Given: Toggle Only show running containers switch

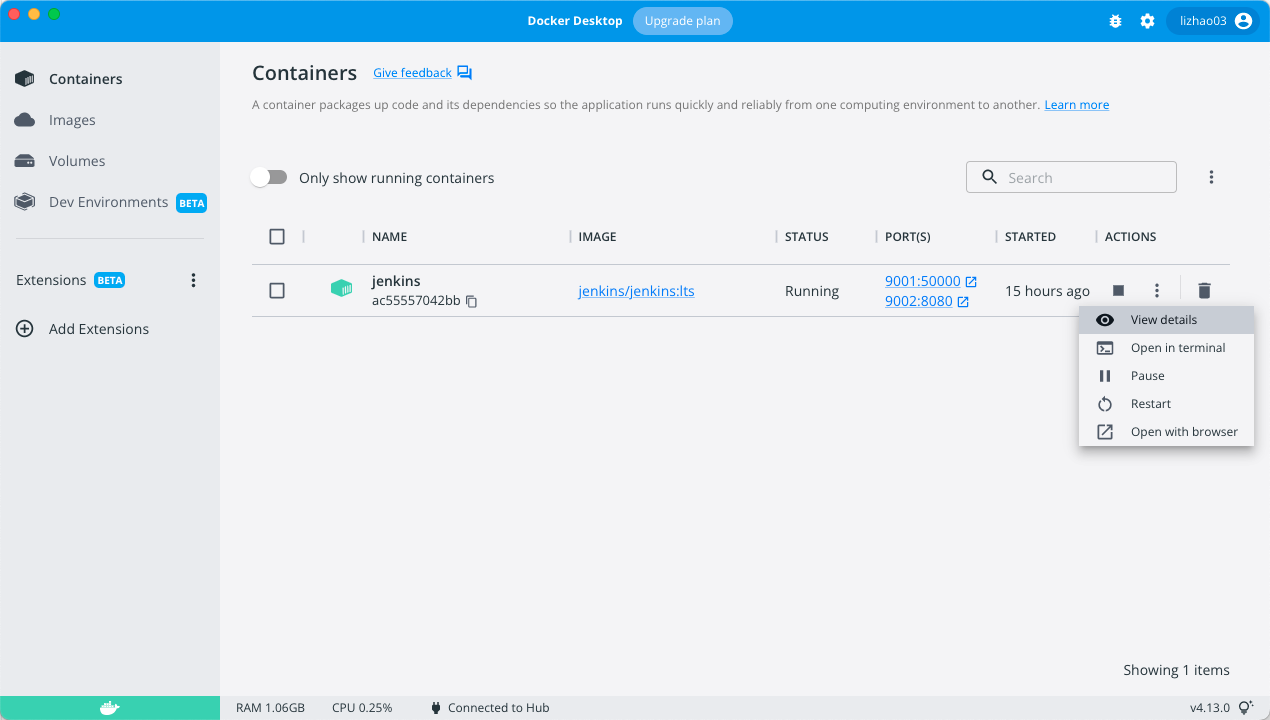Looking at the screenshot, I should pos(269,177).
